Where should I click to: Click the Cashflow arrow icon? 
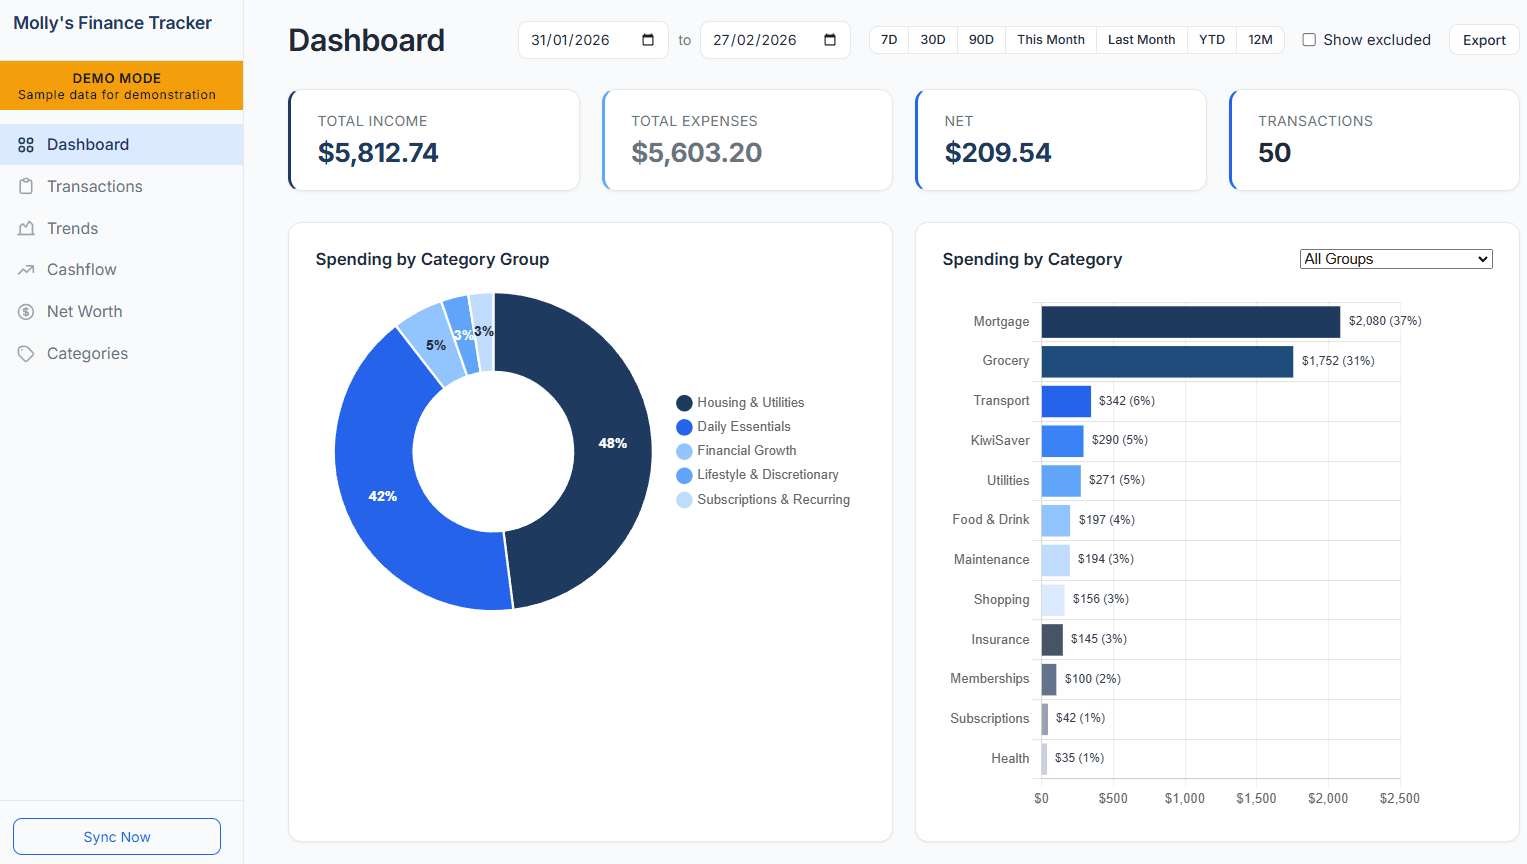point(25,269)
